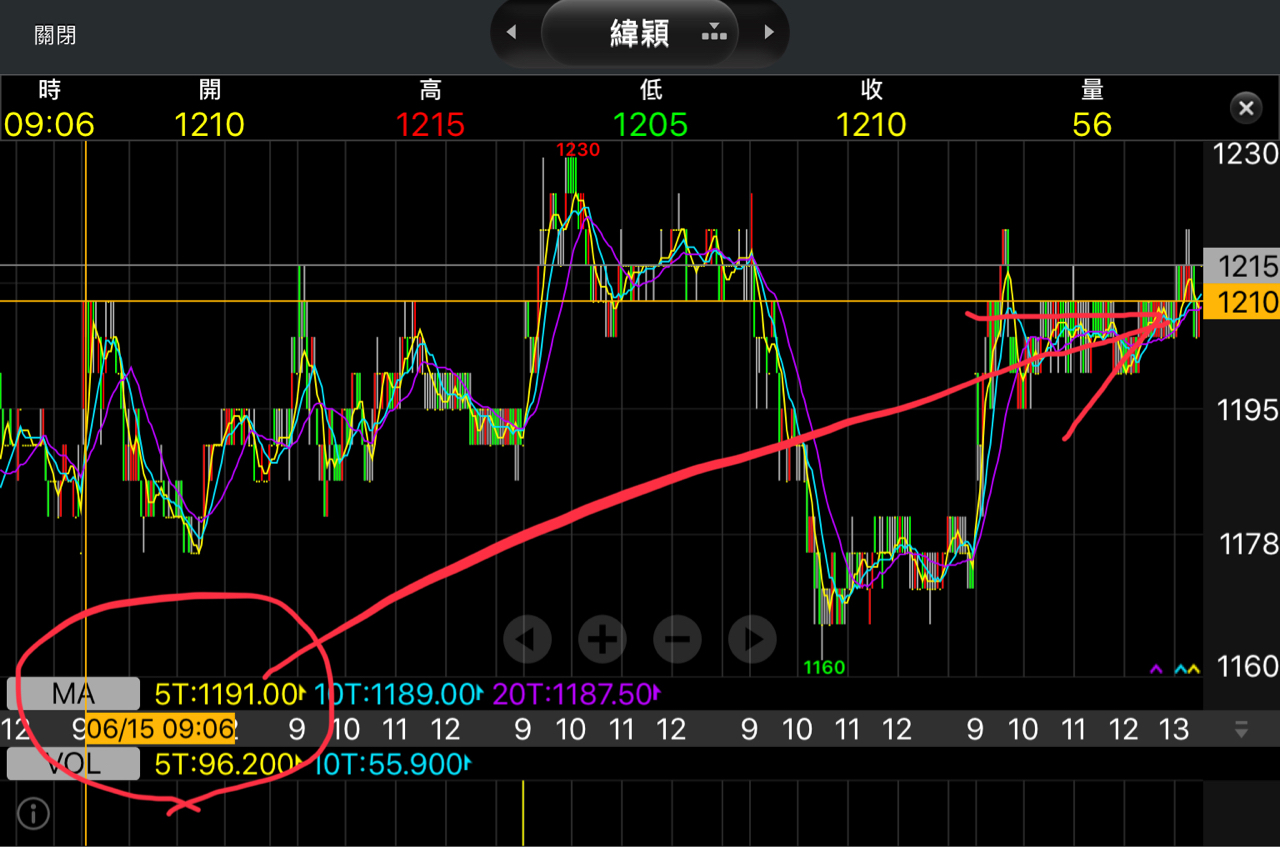The image size is (1280, 847).
Task: Zoom out the chart with minus button
Action: pos(677,639)
